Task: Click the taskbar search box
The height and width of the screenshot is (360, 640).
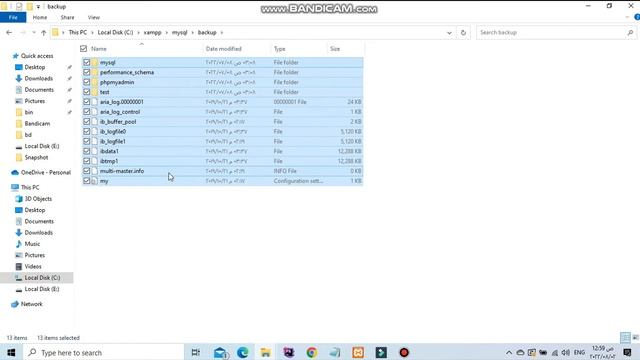Action: [x=104, y=352]
